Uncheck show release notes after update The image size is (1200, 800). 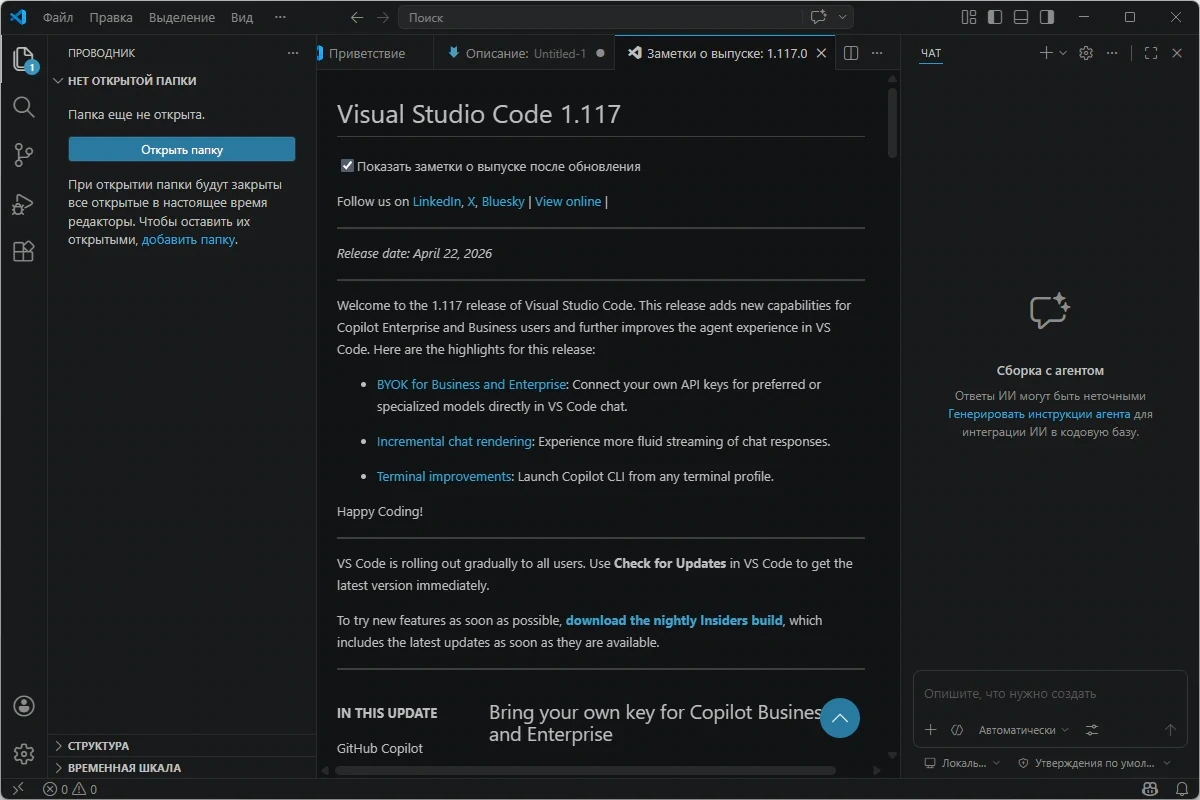(x=347, y=166)
